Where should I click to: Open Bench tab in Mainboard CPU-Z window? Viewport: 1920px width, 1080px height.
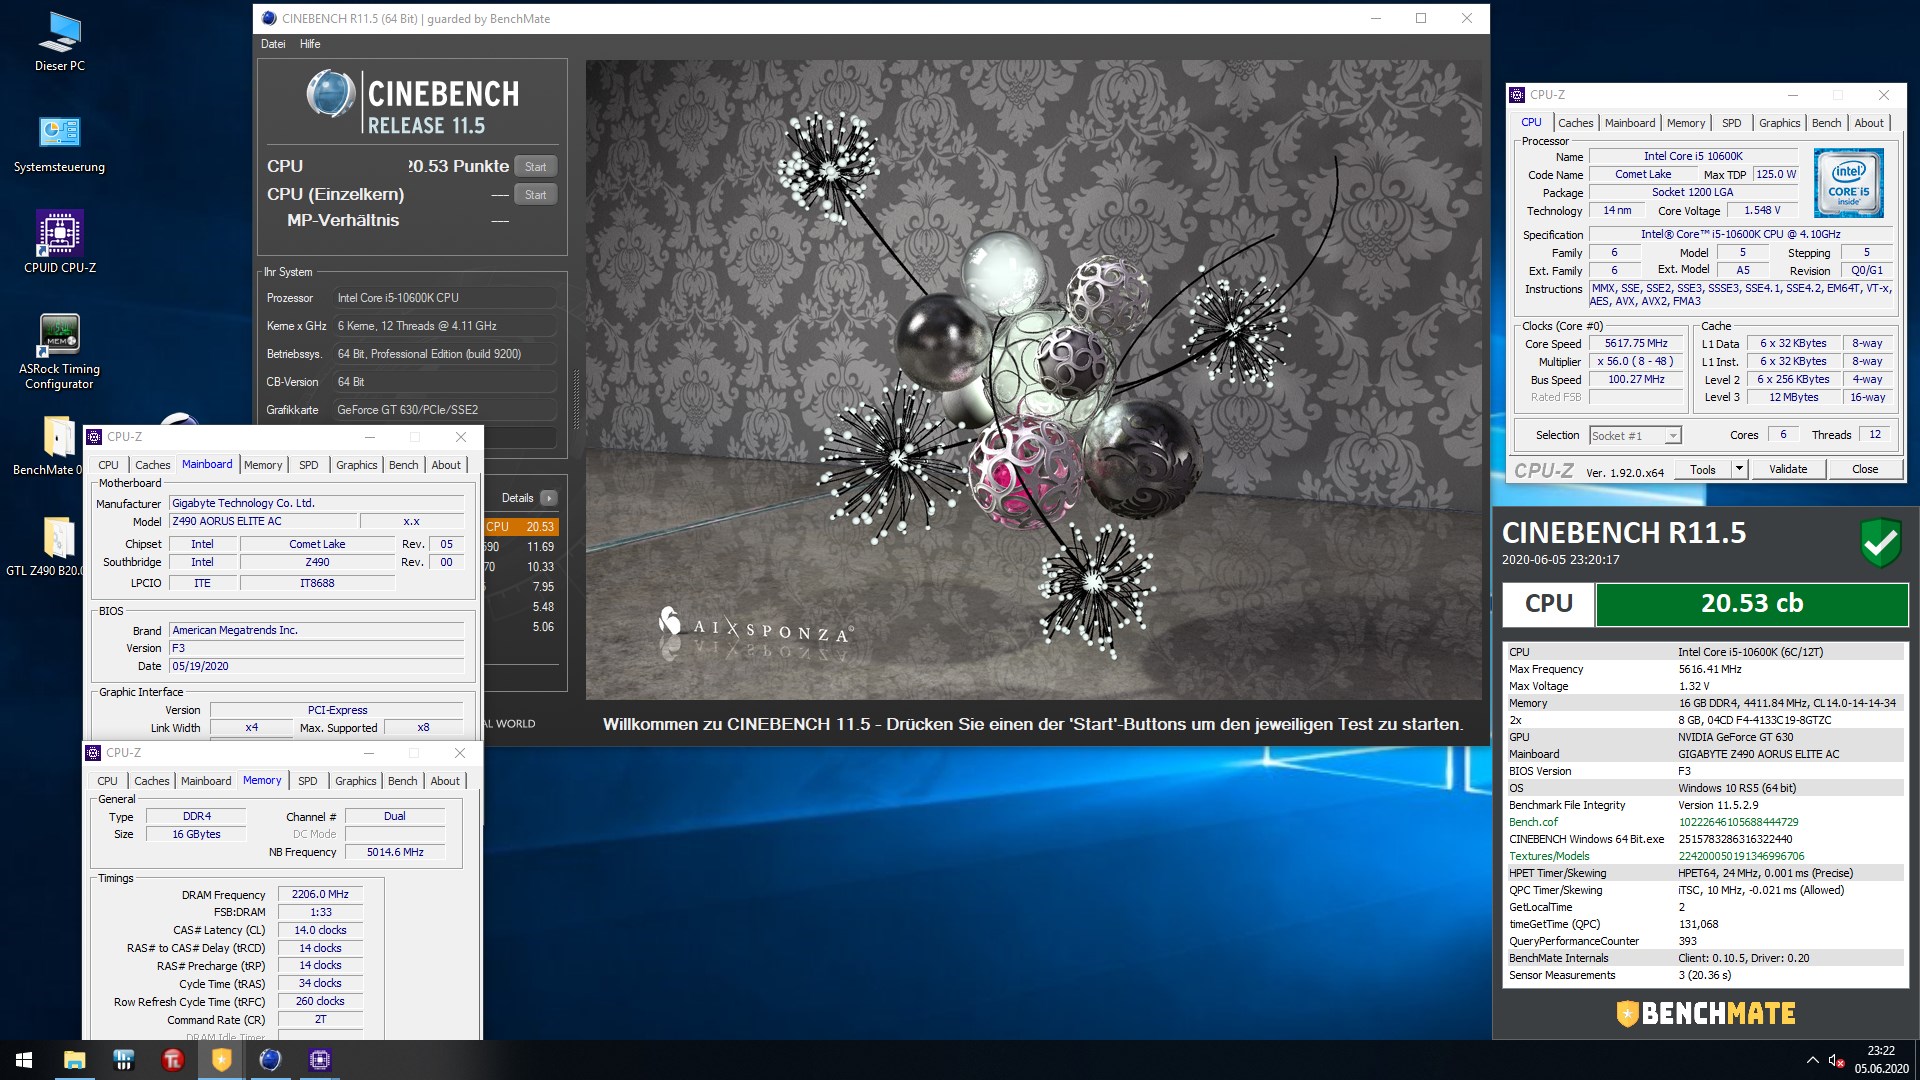(x=403, y=465)
